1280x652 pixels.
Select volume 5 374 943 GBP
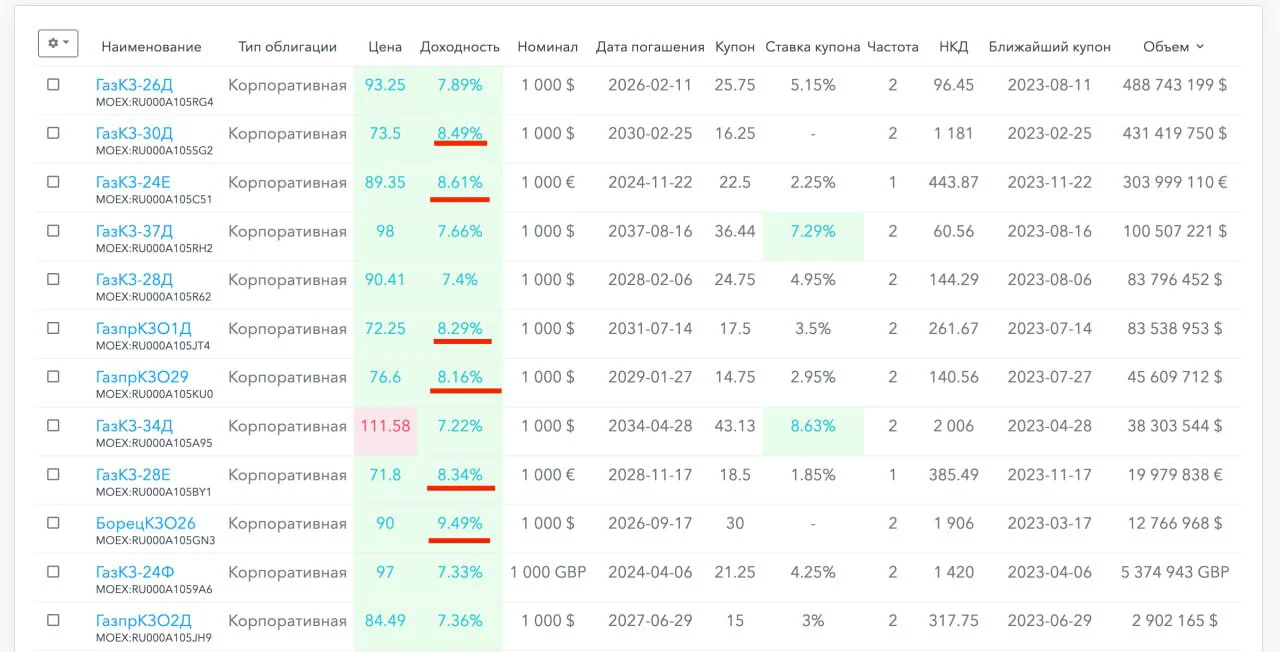coord(1175,572)
